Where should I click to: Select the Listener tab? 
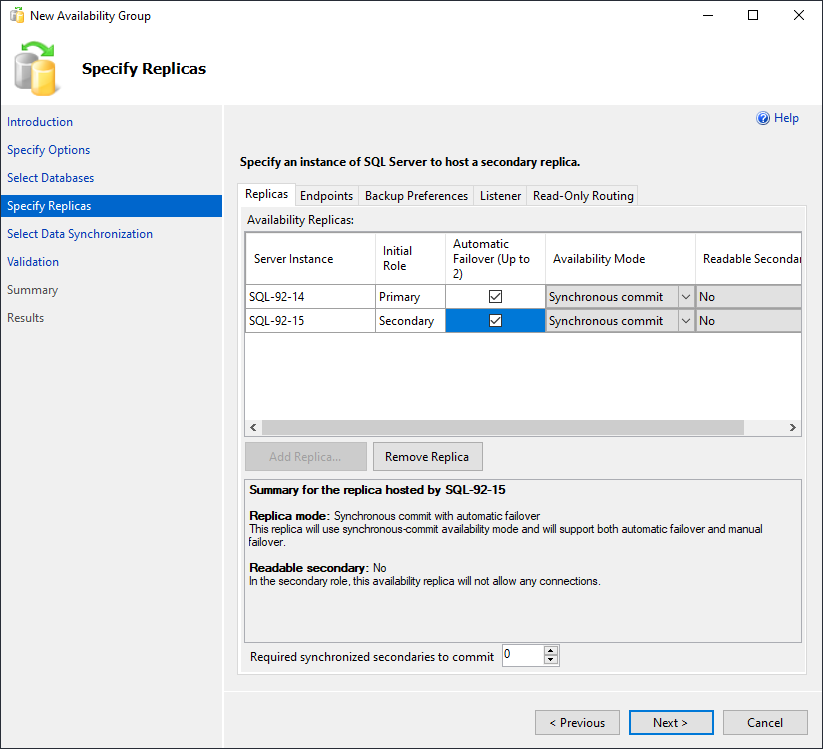click(x=500, y=196)
